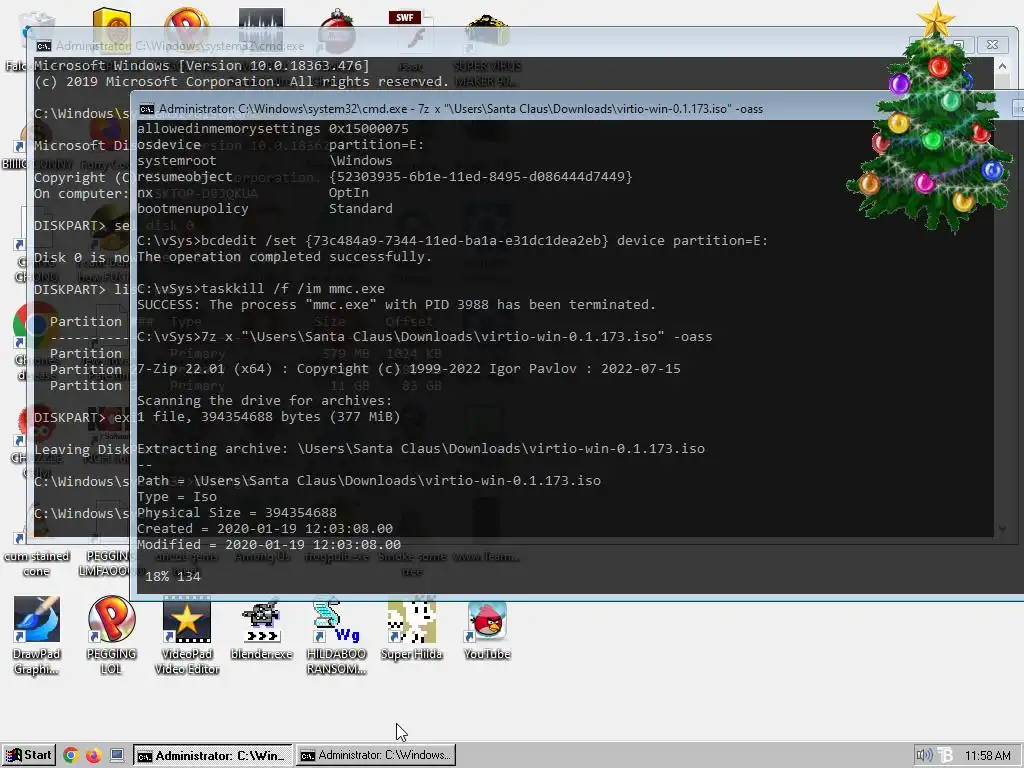The image size is (1024, 768).
Task: Switch to 'Administrator: C:\Win_' taskbar button
Action: pyautogui.click(x=213, y=756)
